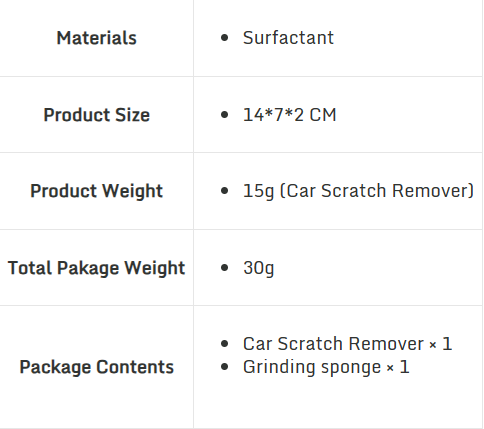
Task: Click the Package Contents header
Action: point(96,367)
